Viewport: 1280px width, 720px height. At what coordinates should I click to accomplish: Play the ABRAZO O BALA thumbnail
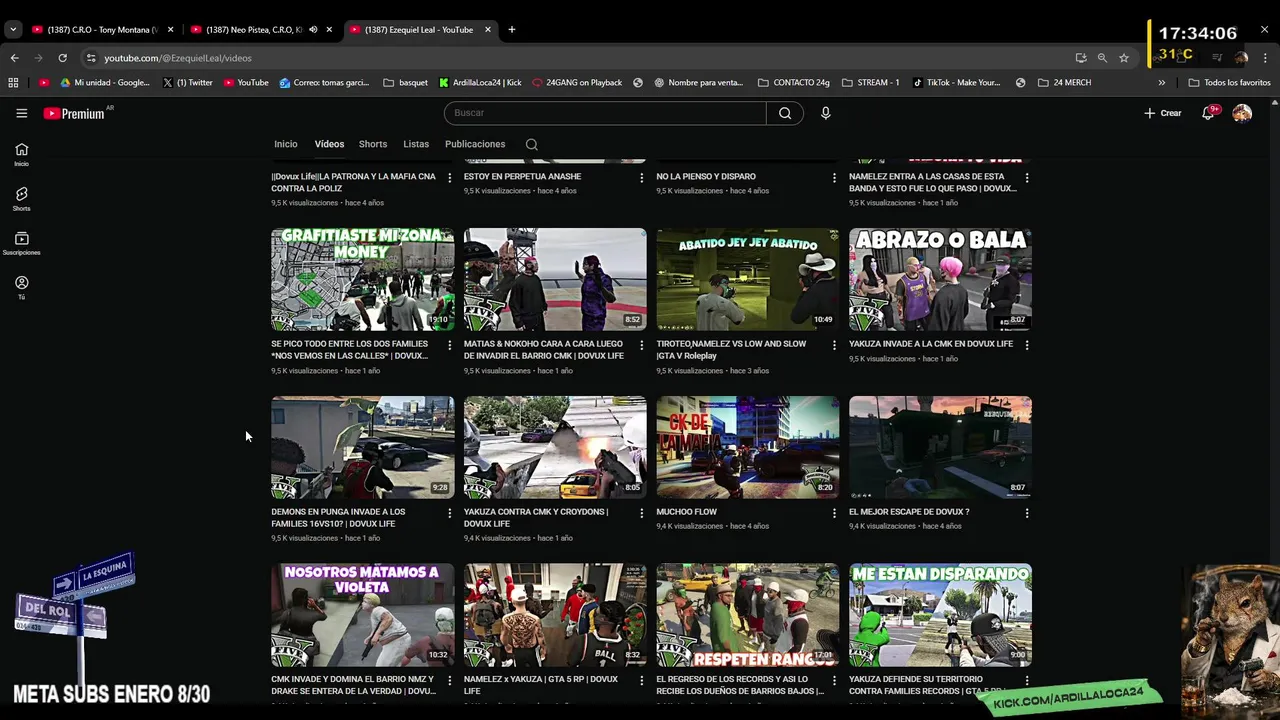(940, 279)
